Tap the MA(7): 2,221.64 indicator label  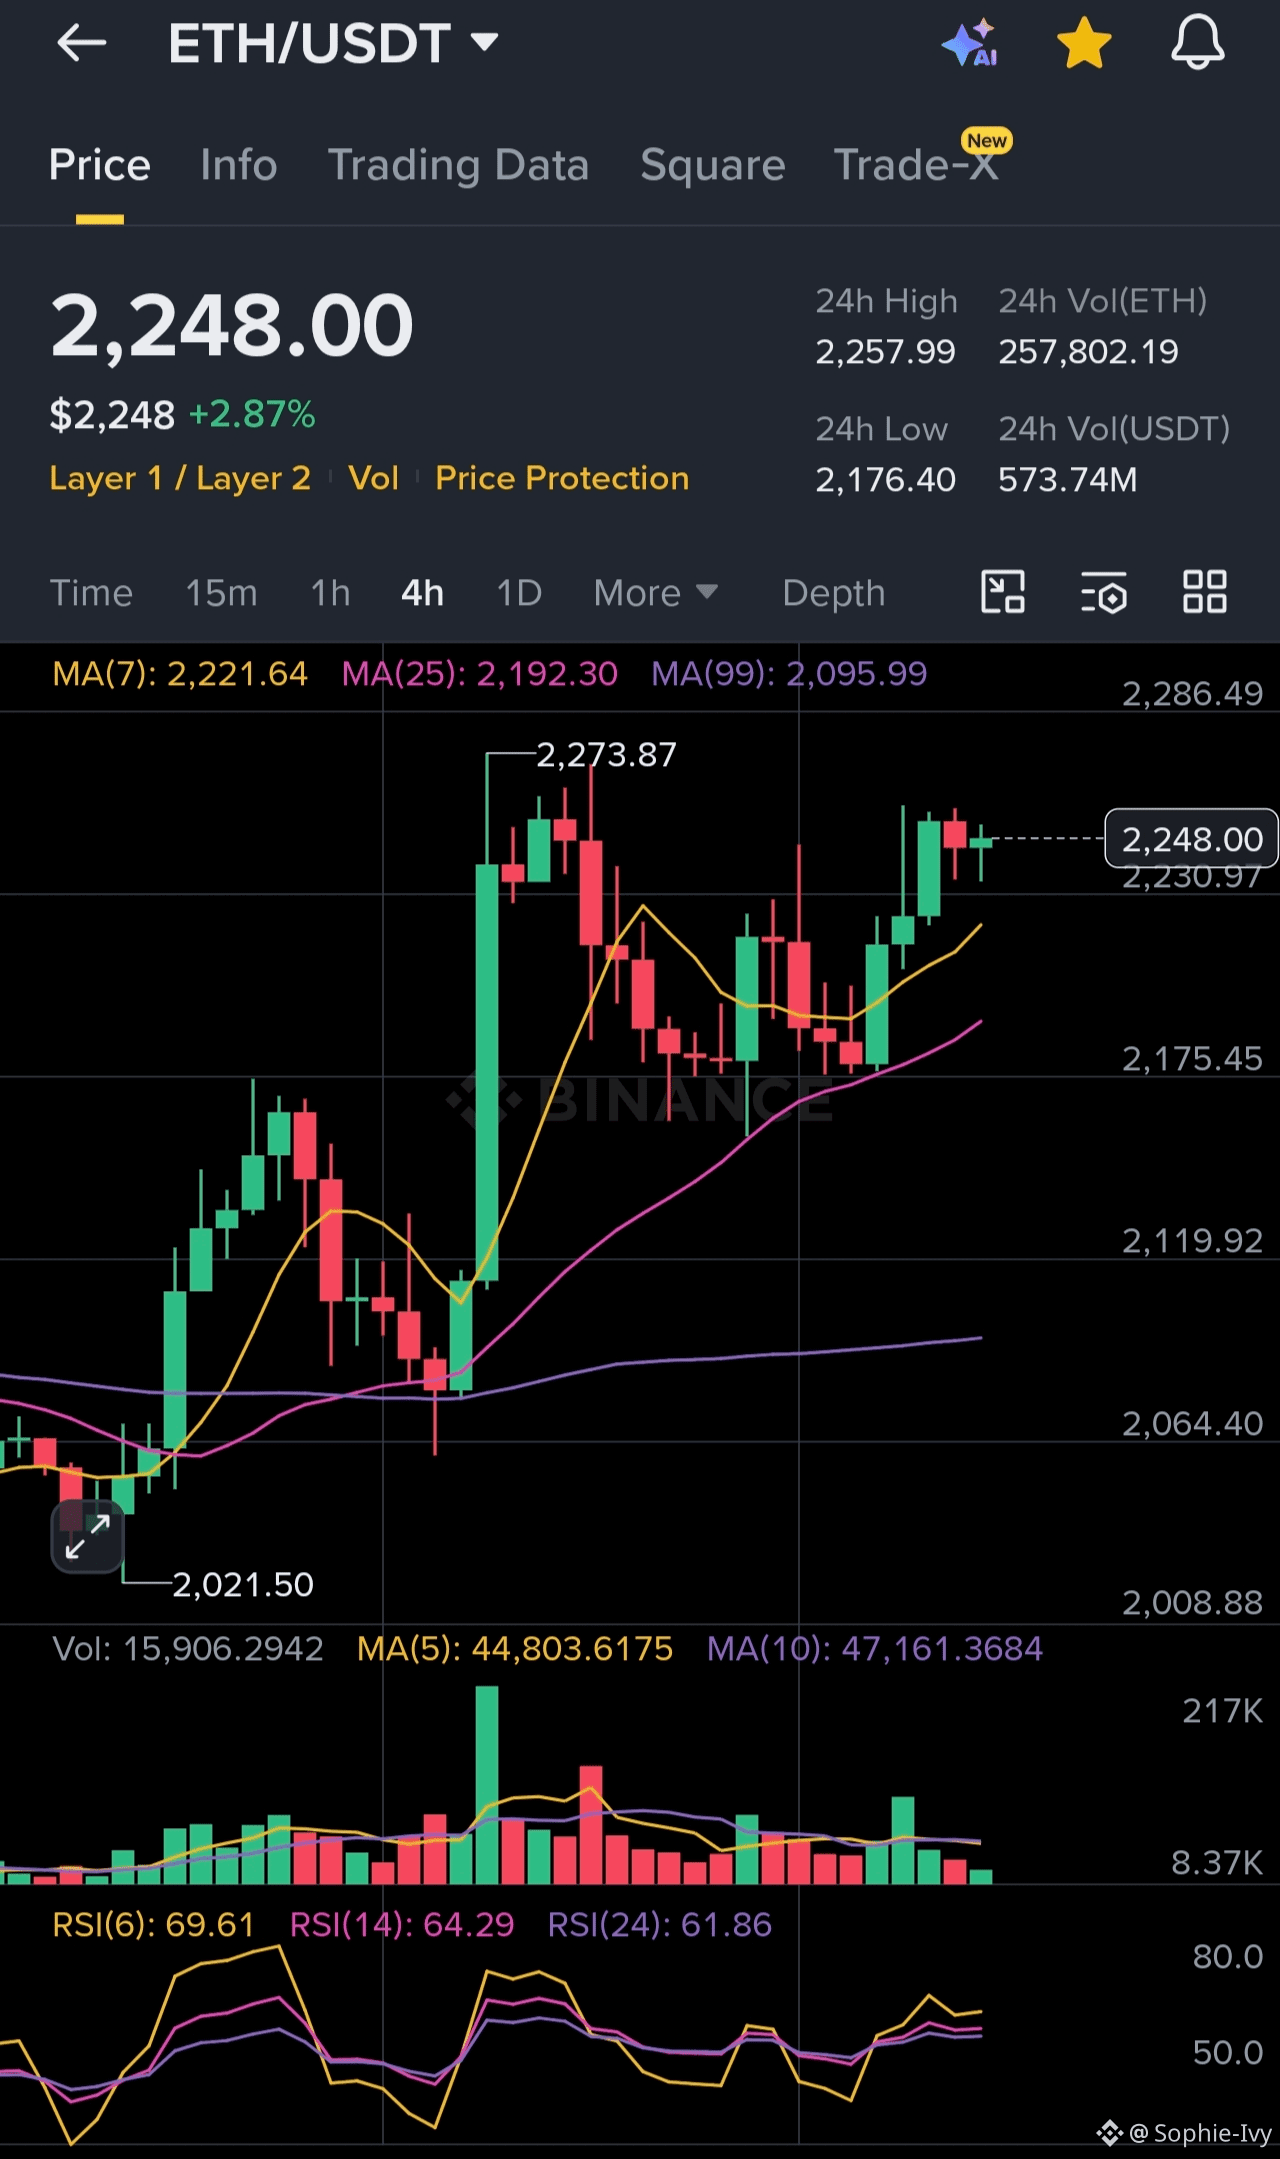tap(179, 674)
